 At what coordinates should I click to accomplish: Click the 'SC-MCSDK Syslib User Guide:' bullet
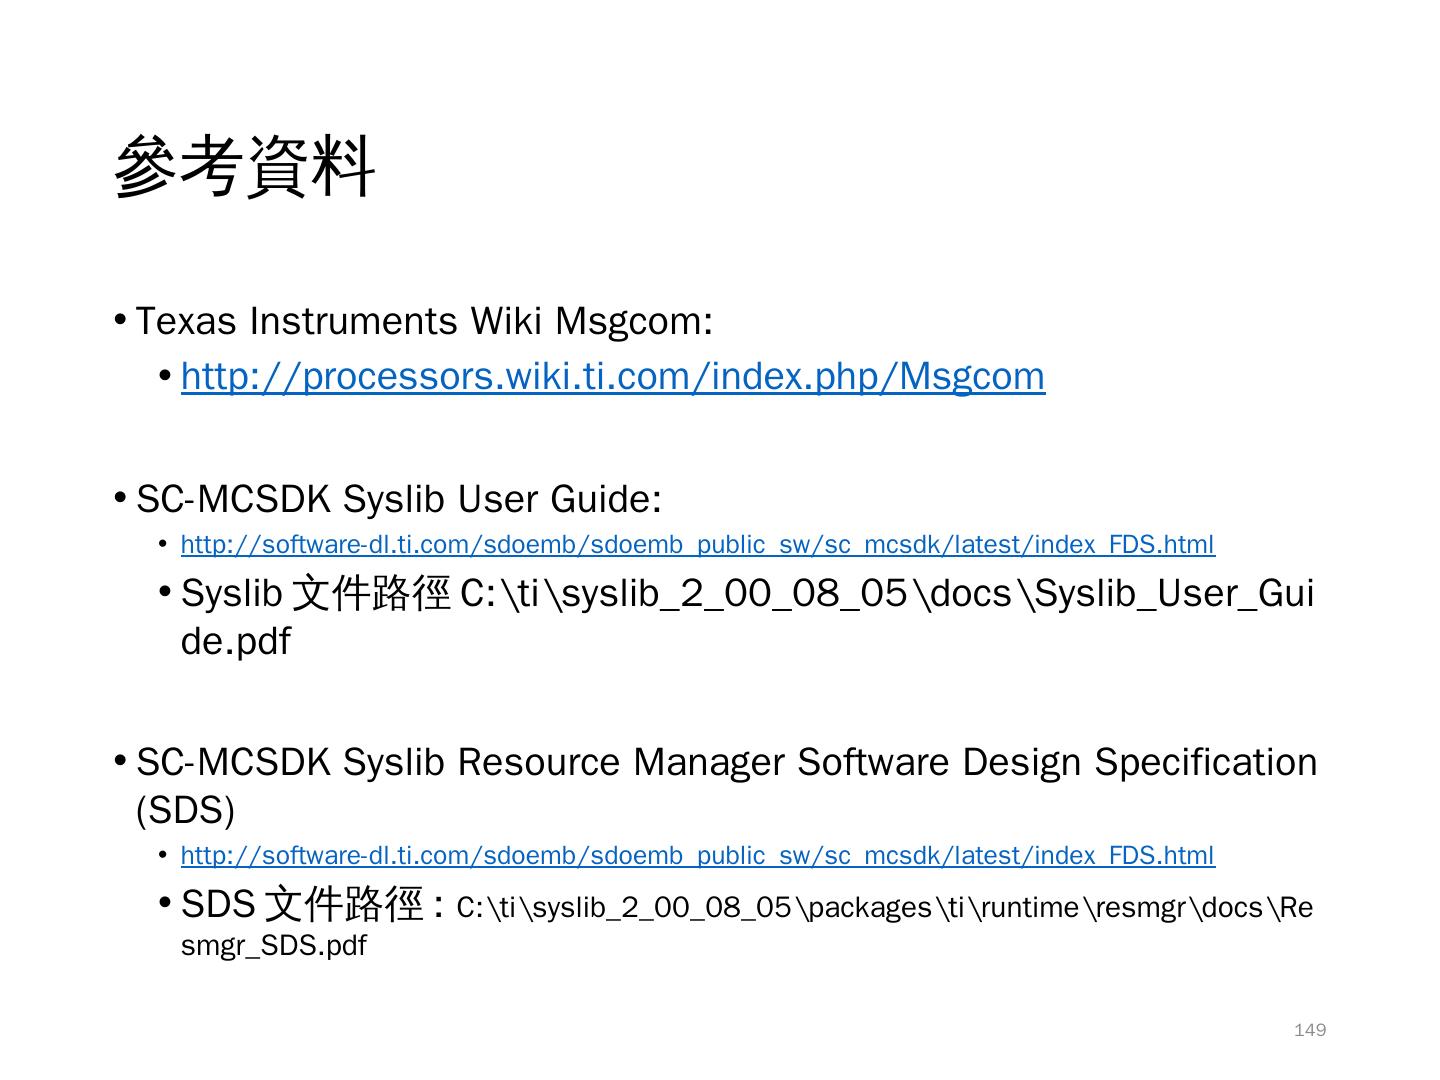(x=398, y=499)
